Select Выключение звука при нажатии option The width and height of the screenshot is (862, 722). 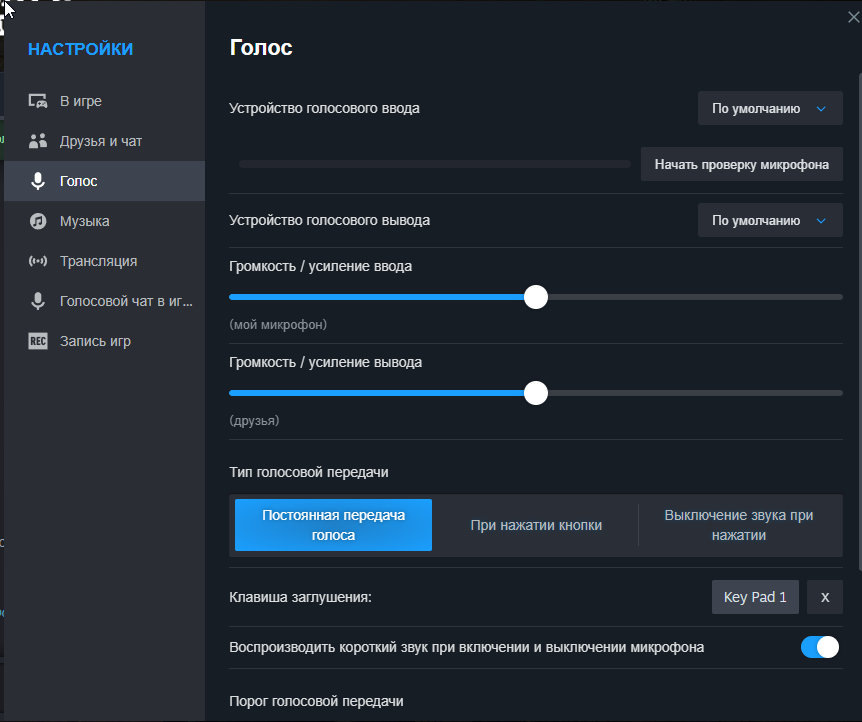pyautogui.click(x=738, y=525)
